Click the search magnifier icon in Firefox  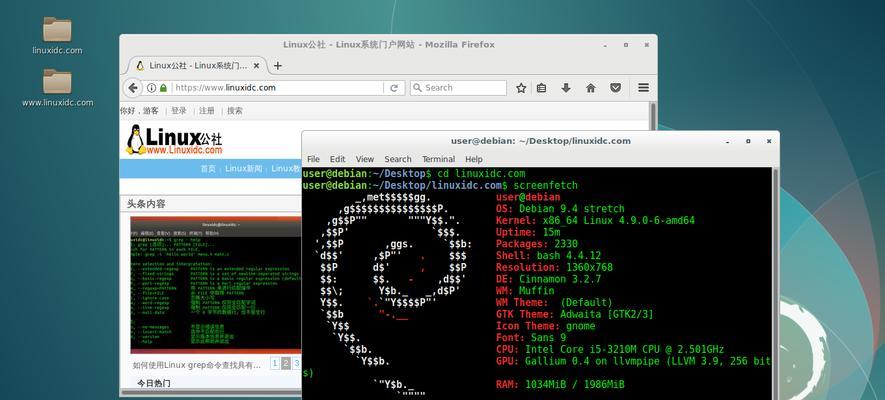[x=417, y=88]
